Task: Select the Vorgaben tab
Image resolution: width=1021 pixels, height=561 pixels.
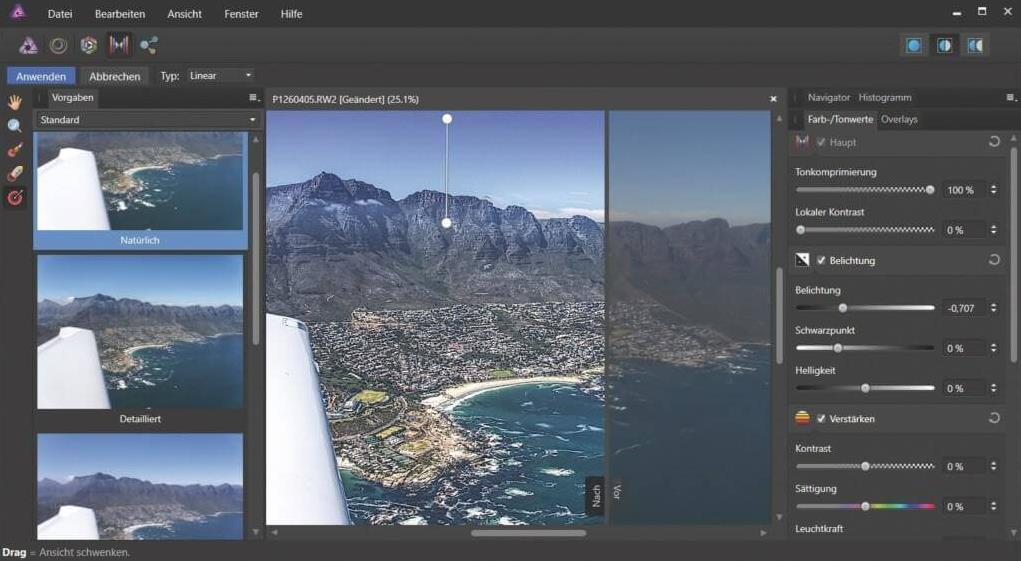Action: [x=72, y=98]
